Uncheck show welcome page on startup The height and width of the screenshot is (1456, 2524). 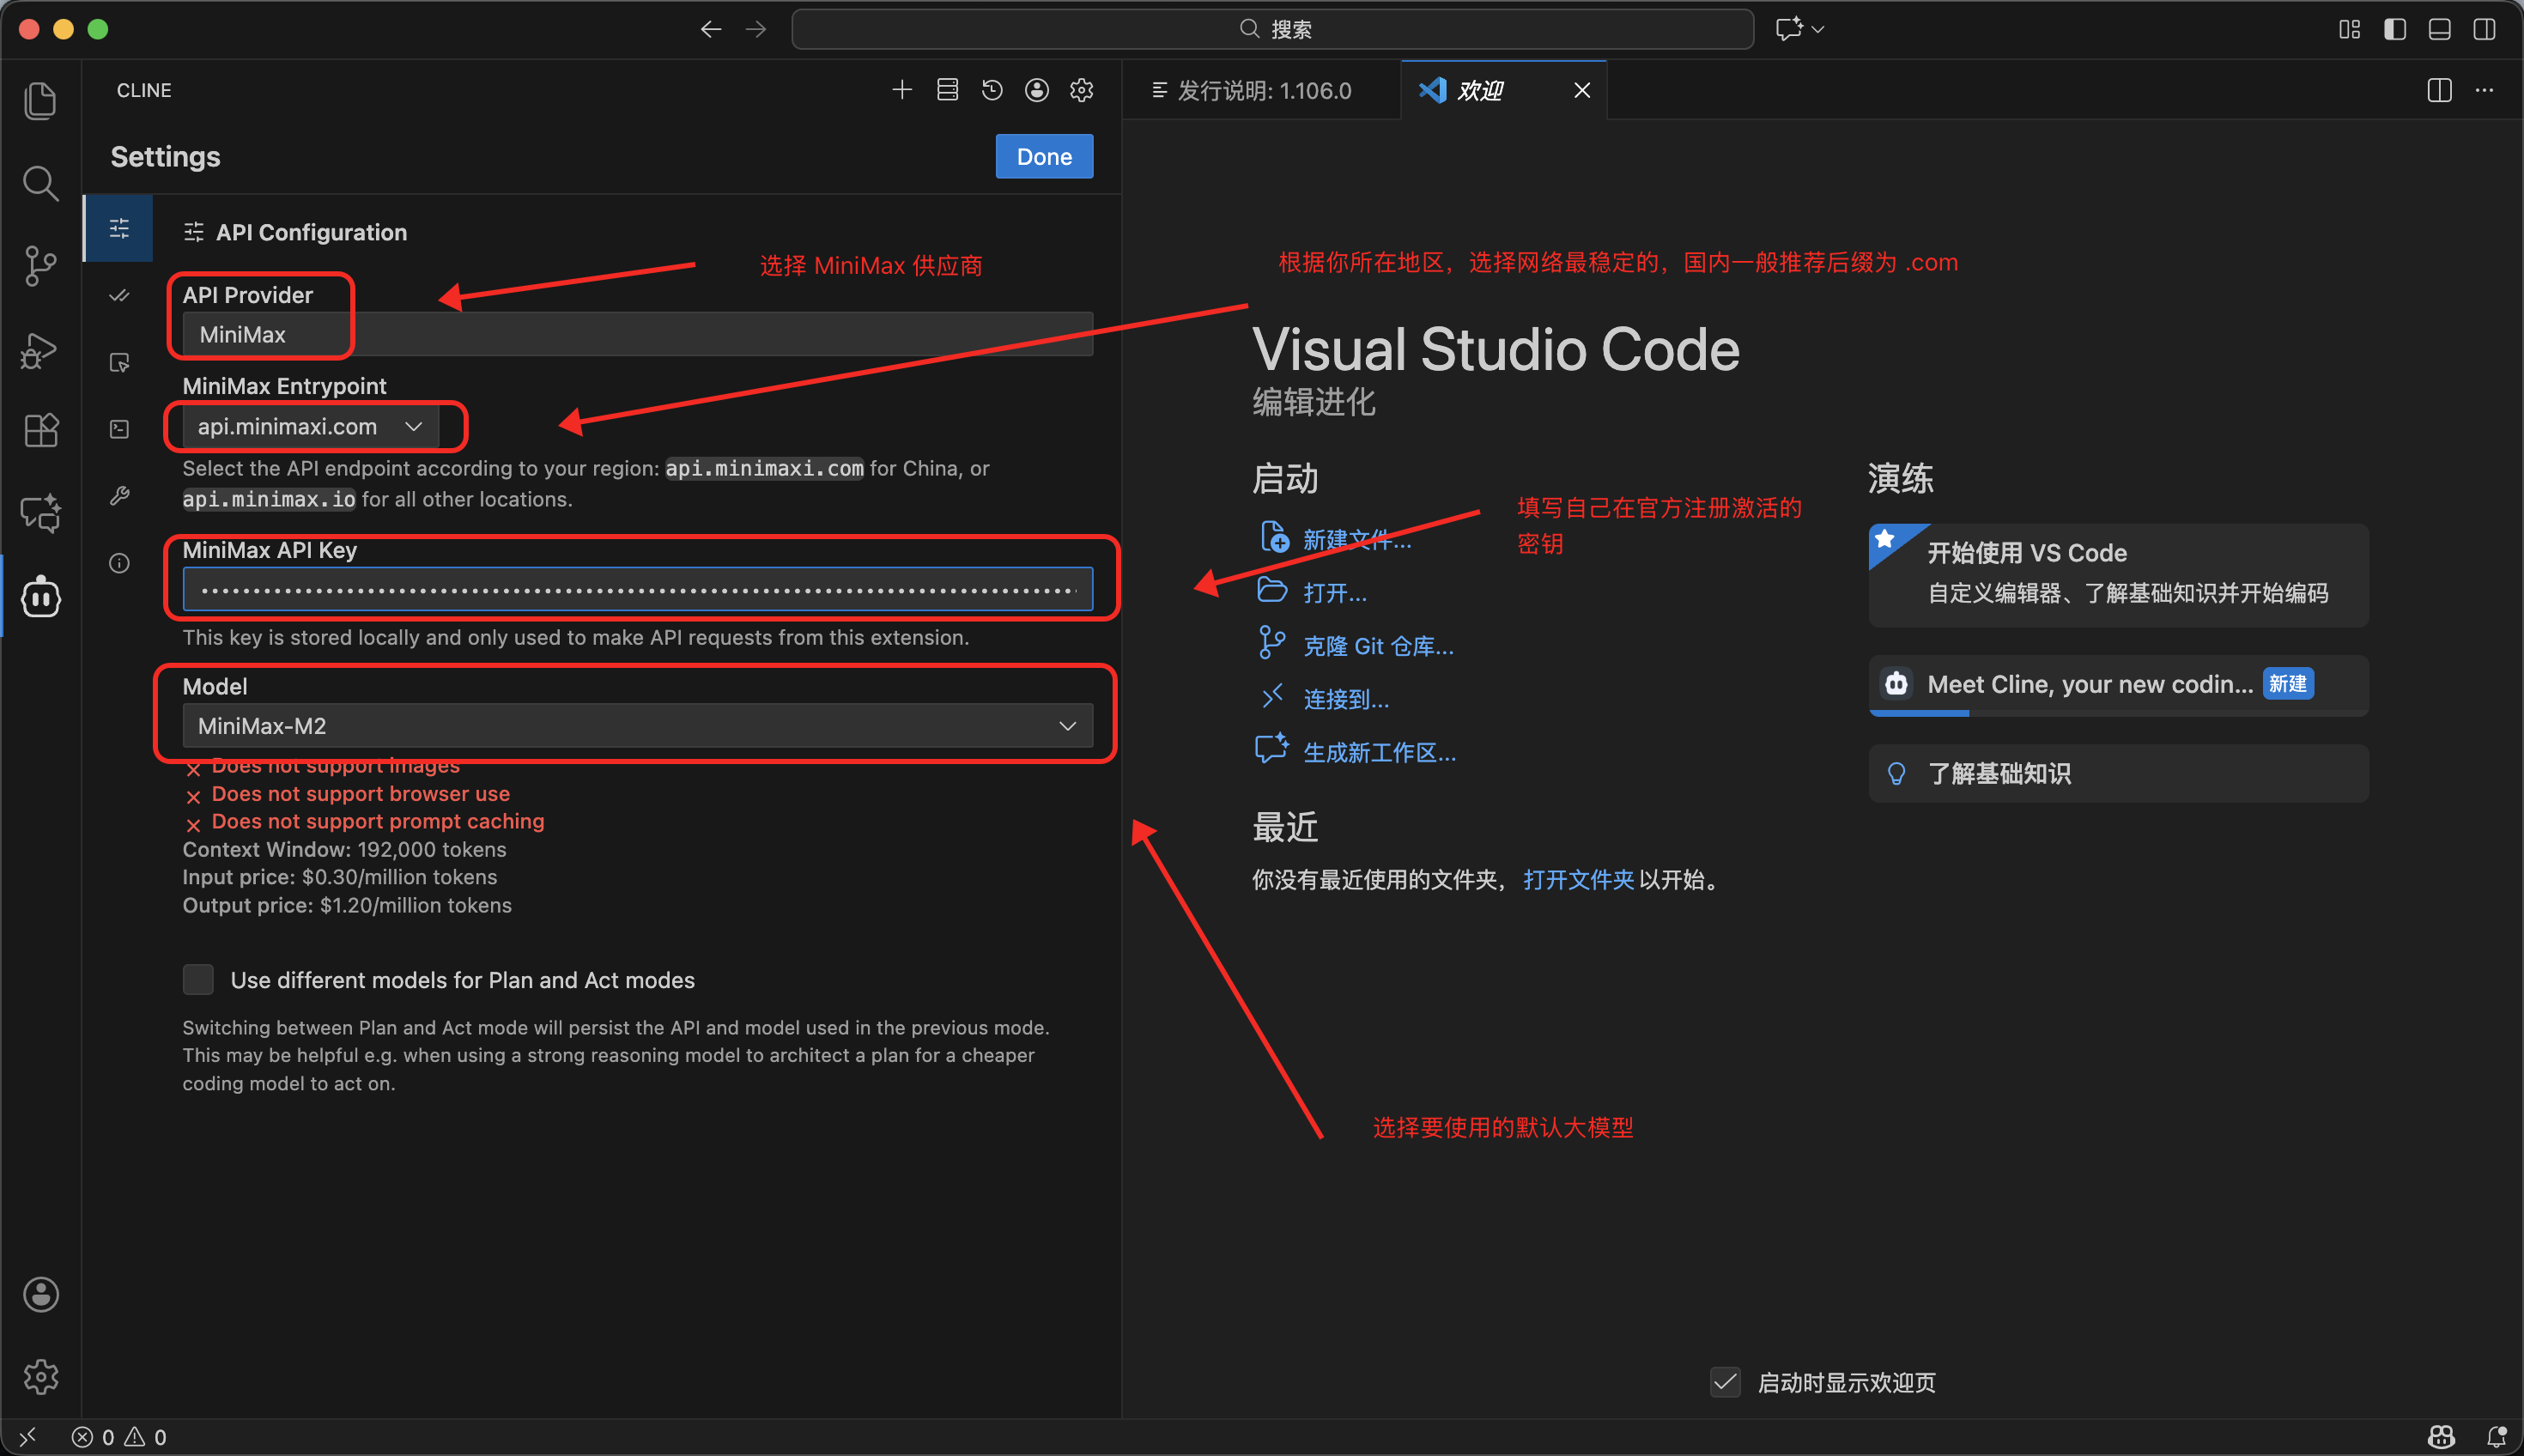[1725, 1382]
